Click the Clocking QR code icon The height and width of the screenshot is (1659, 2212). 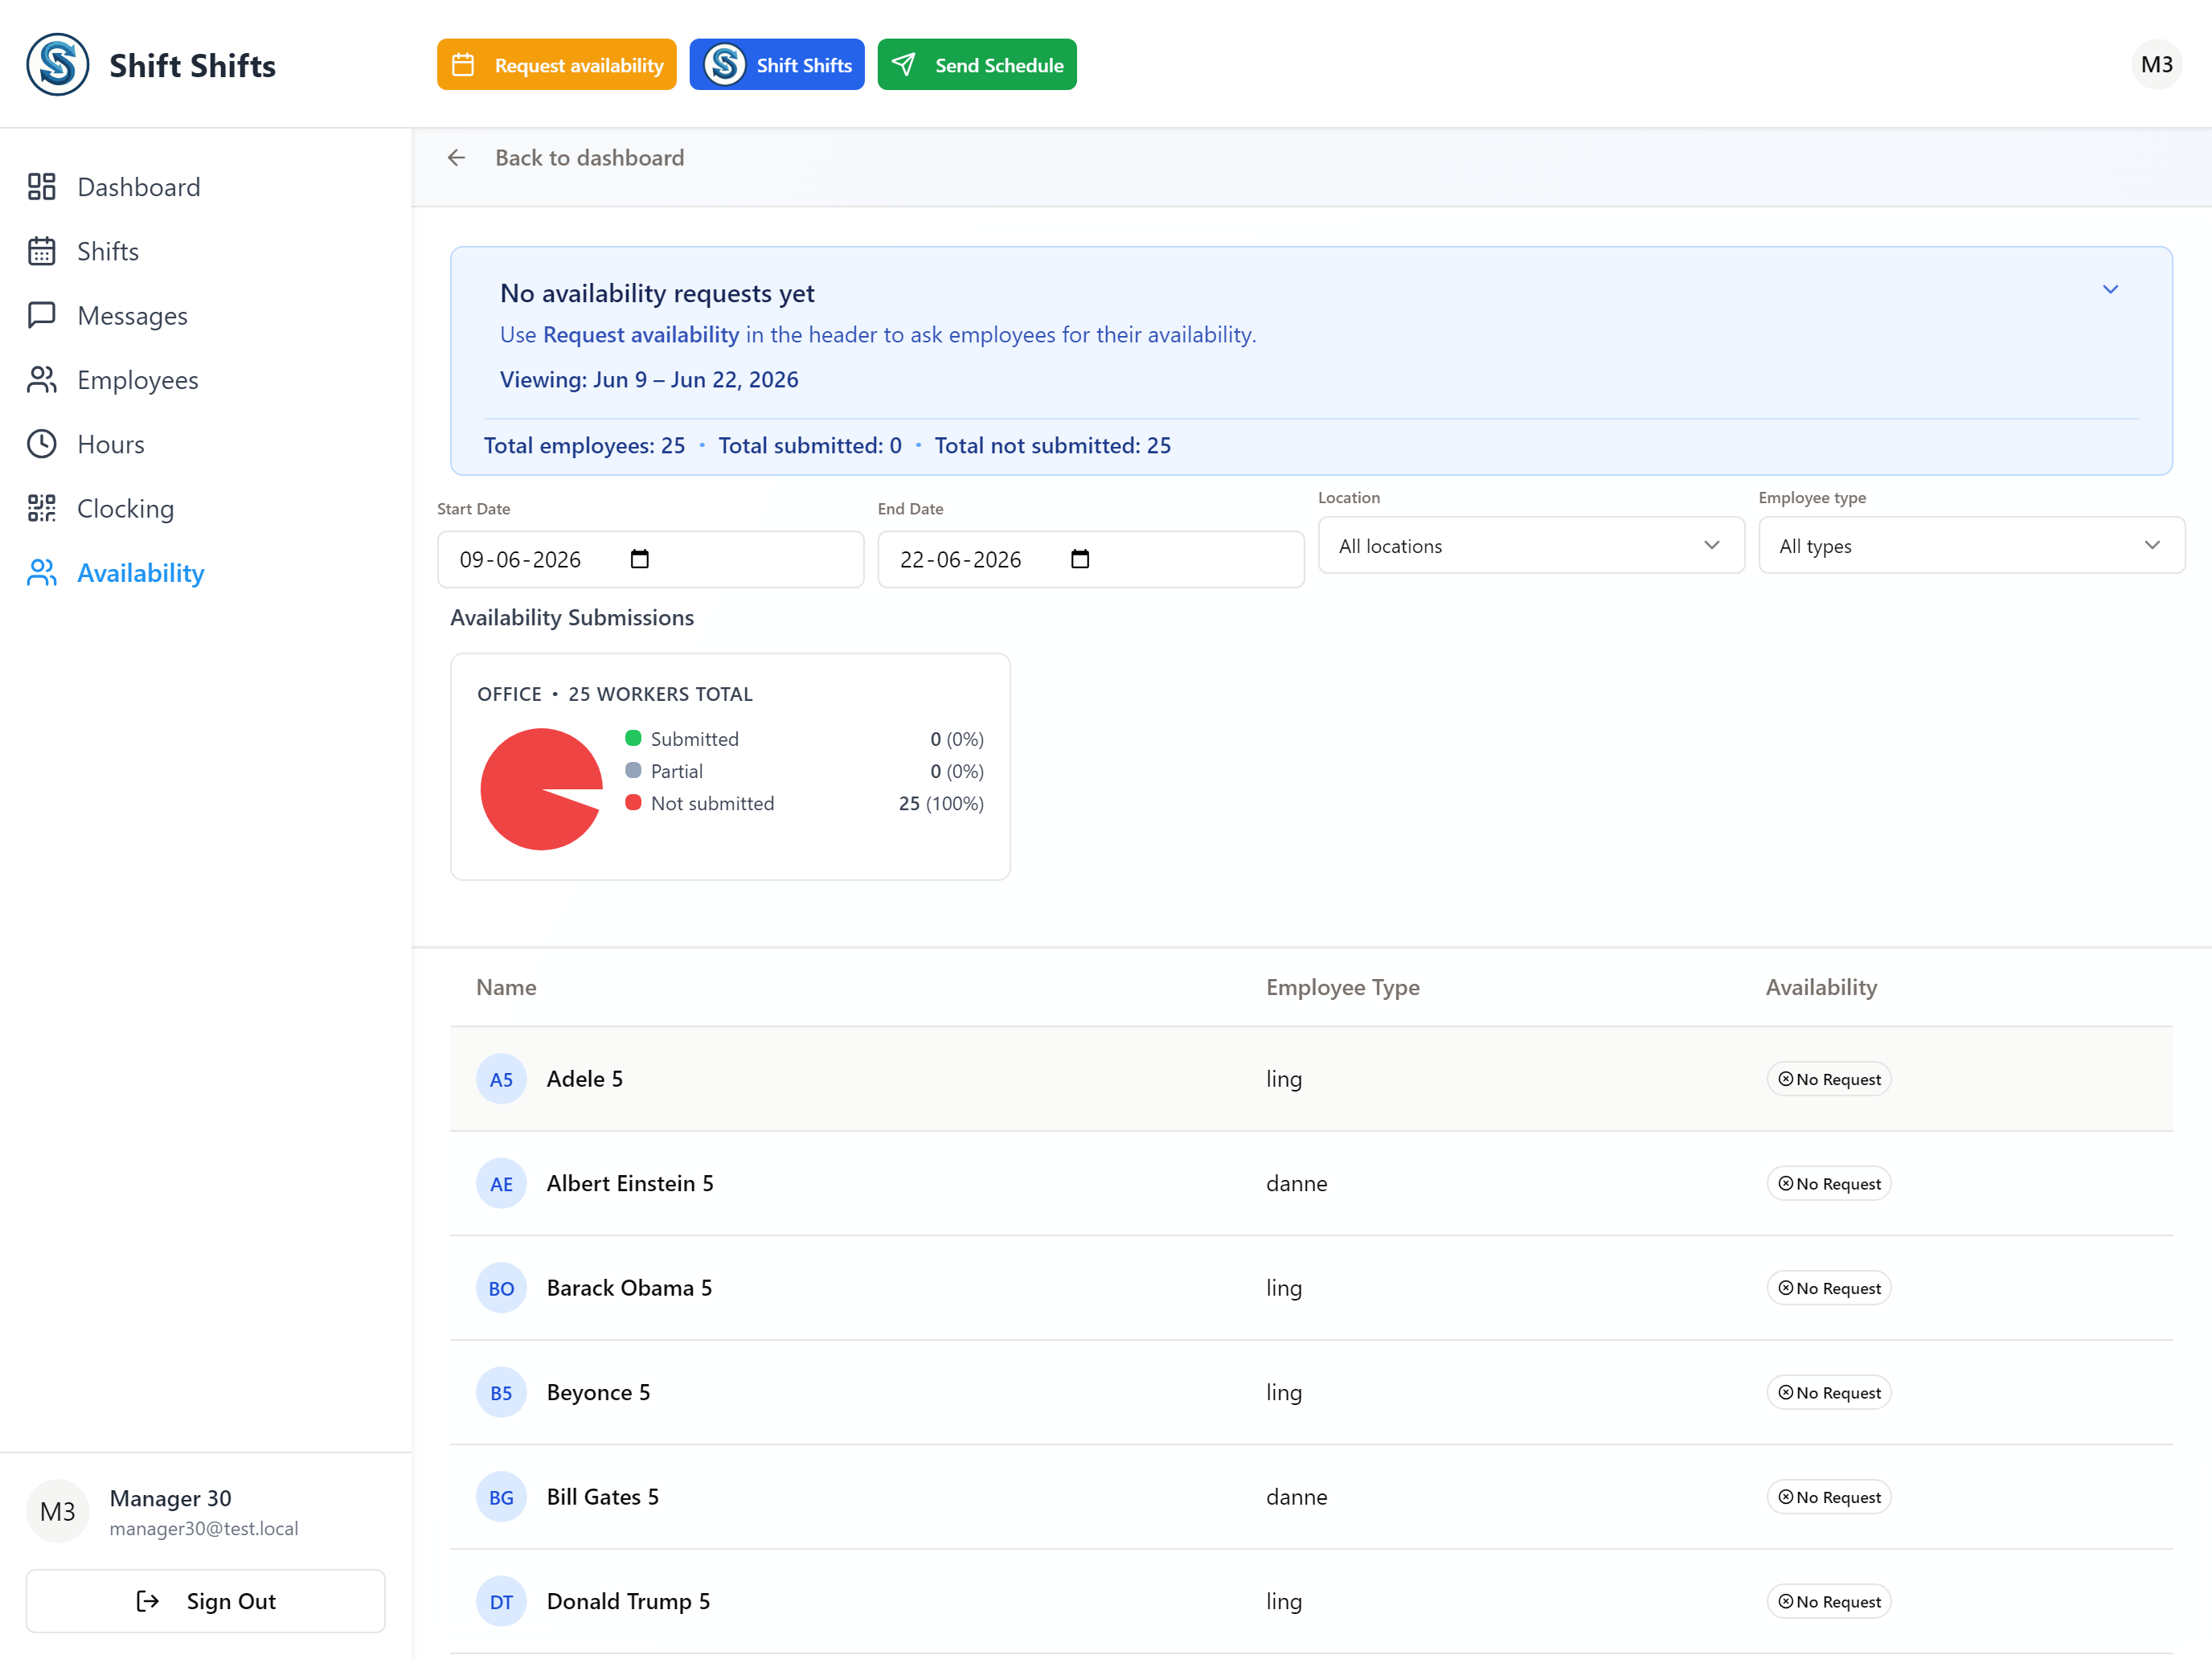tap(42, 509)
